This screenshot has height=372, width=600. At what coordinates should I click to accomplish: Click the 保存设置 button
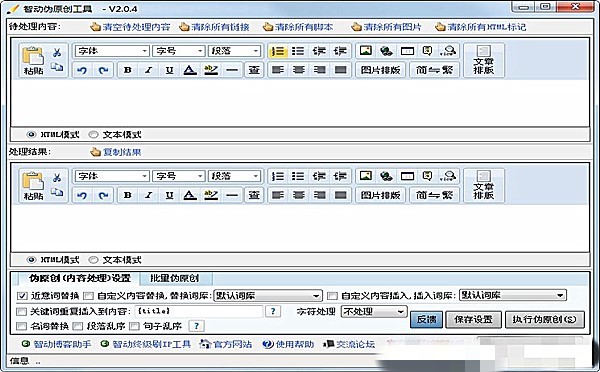[473, 320]
